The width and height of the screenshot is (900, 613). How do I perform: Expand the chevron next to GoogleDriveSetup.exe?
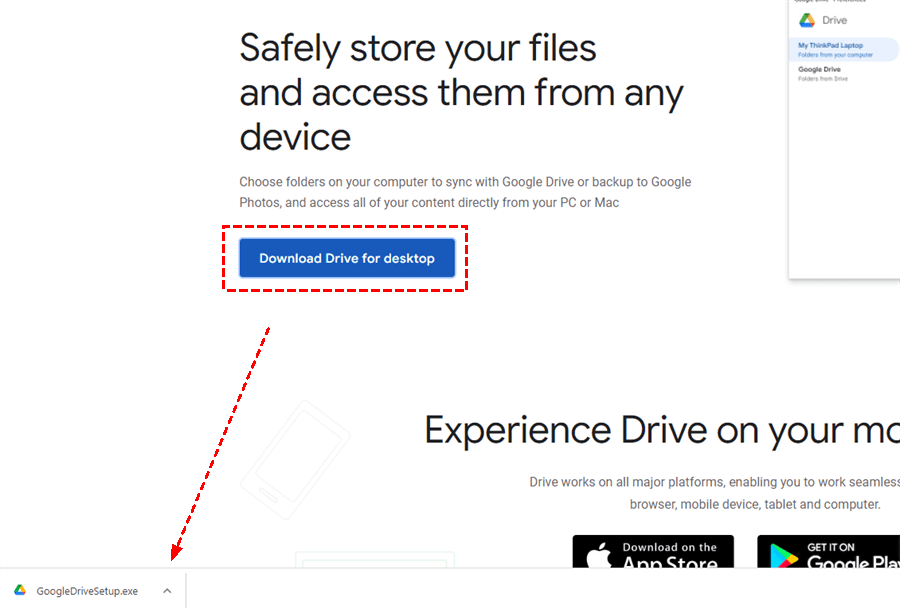click(x=167, y=591)
